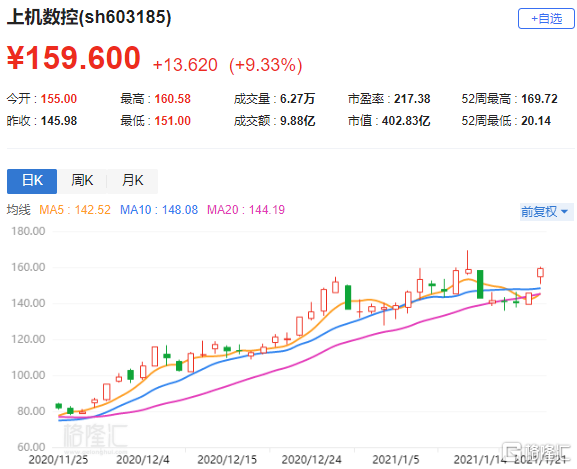Click the 160.00 y-axis label
Viewport: 577px width, 469px height.
(x=28, y=267)
